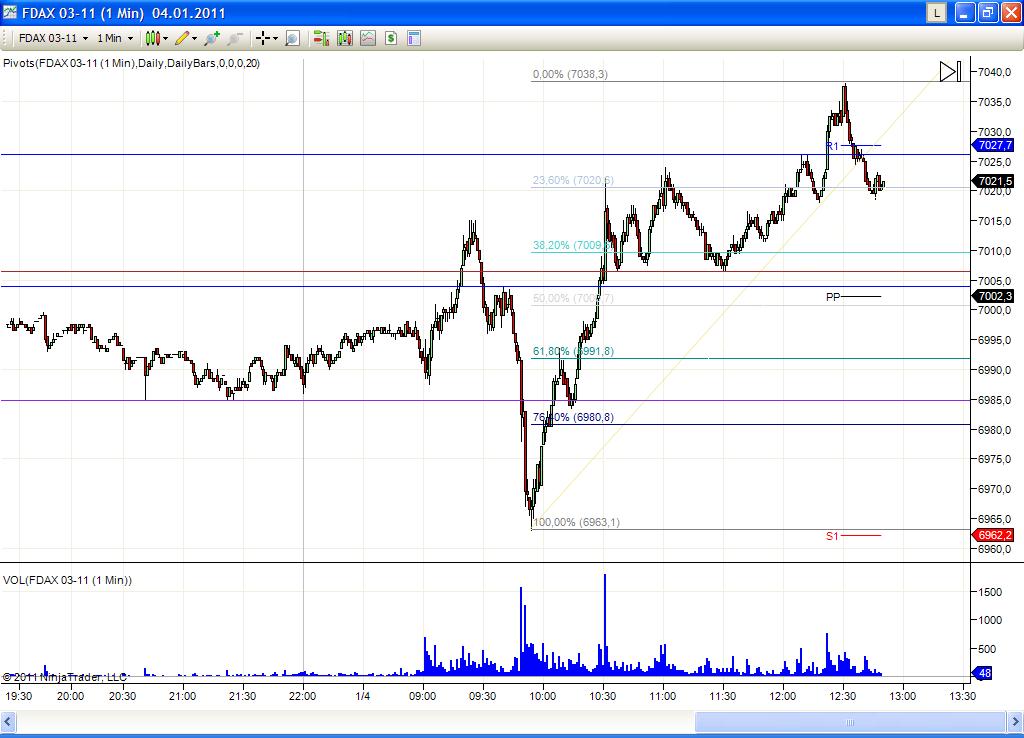The image size is (1024, 738).
Task: Activate the crosshair cursor tool
Action: (263, 38)
